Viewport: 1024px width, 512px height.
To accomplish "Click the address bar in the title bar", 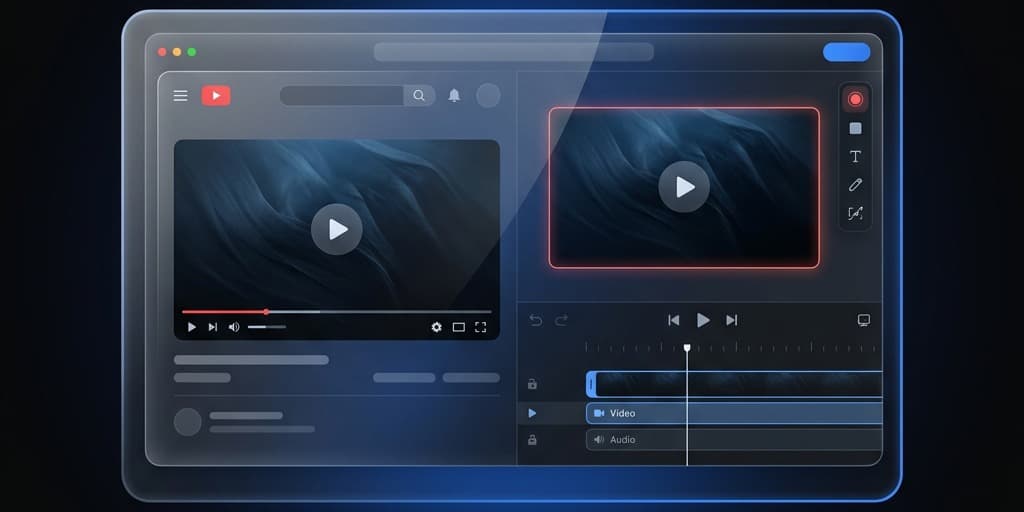I will click(513, 52).
